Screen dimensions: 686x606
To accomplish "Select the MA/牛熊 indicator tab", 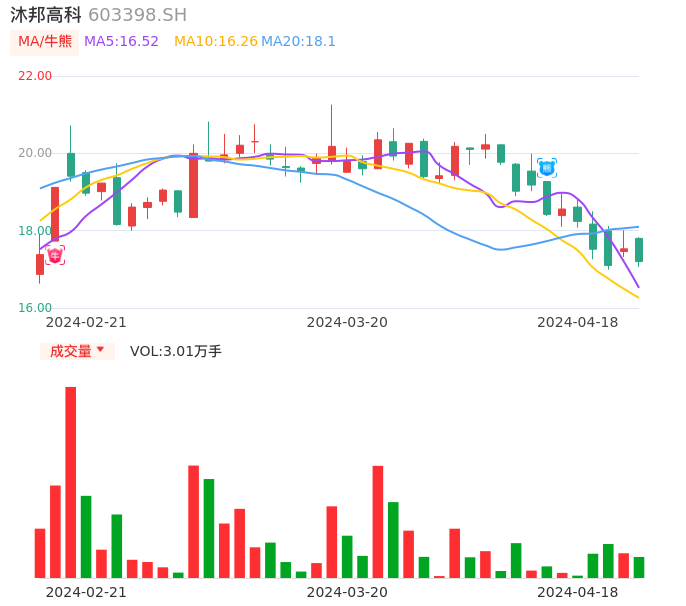I will point(45,41).
